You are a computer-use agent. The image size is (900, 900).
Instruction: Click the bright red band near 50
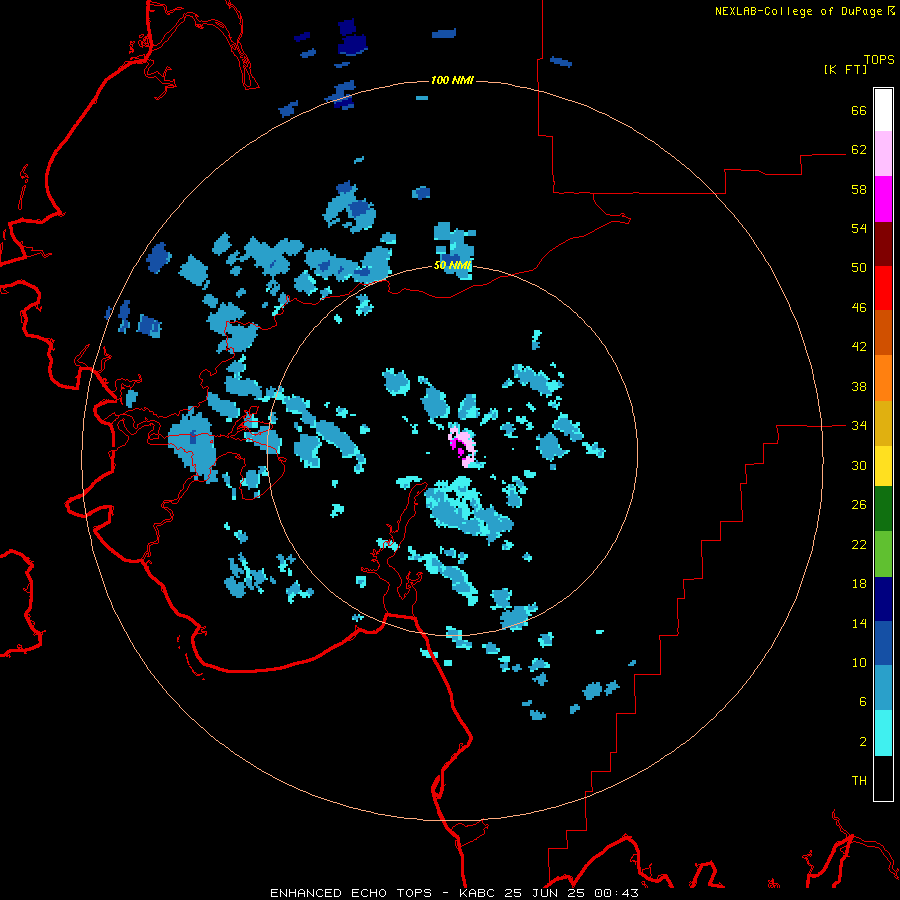point(883,288)
